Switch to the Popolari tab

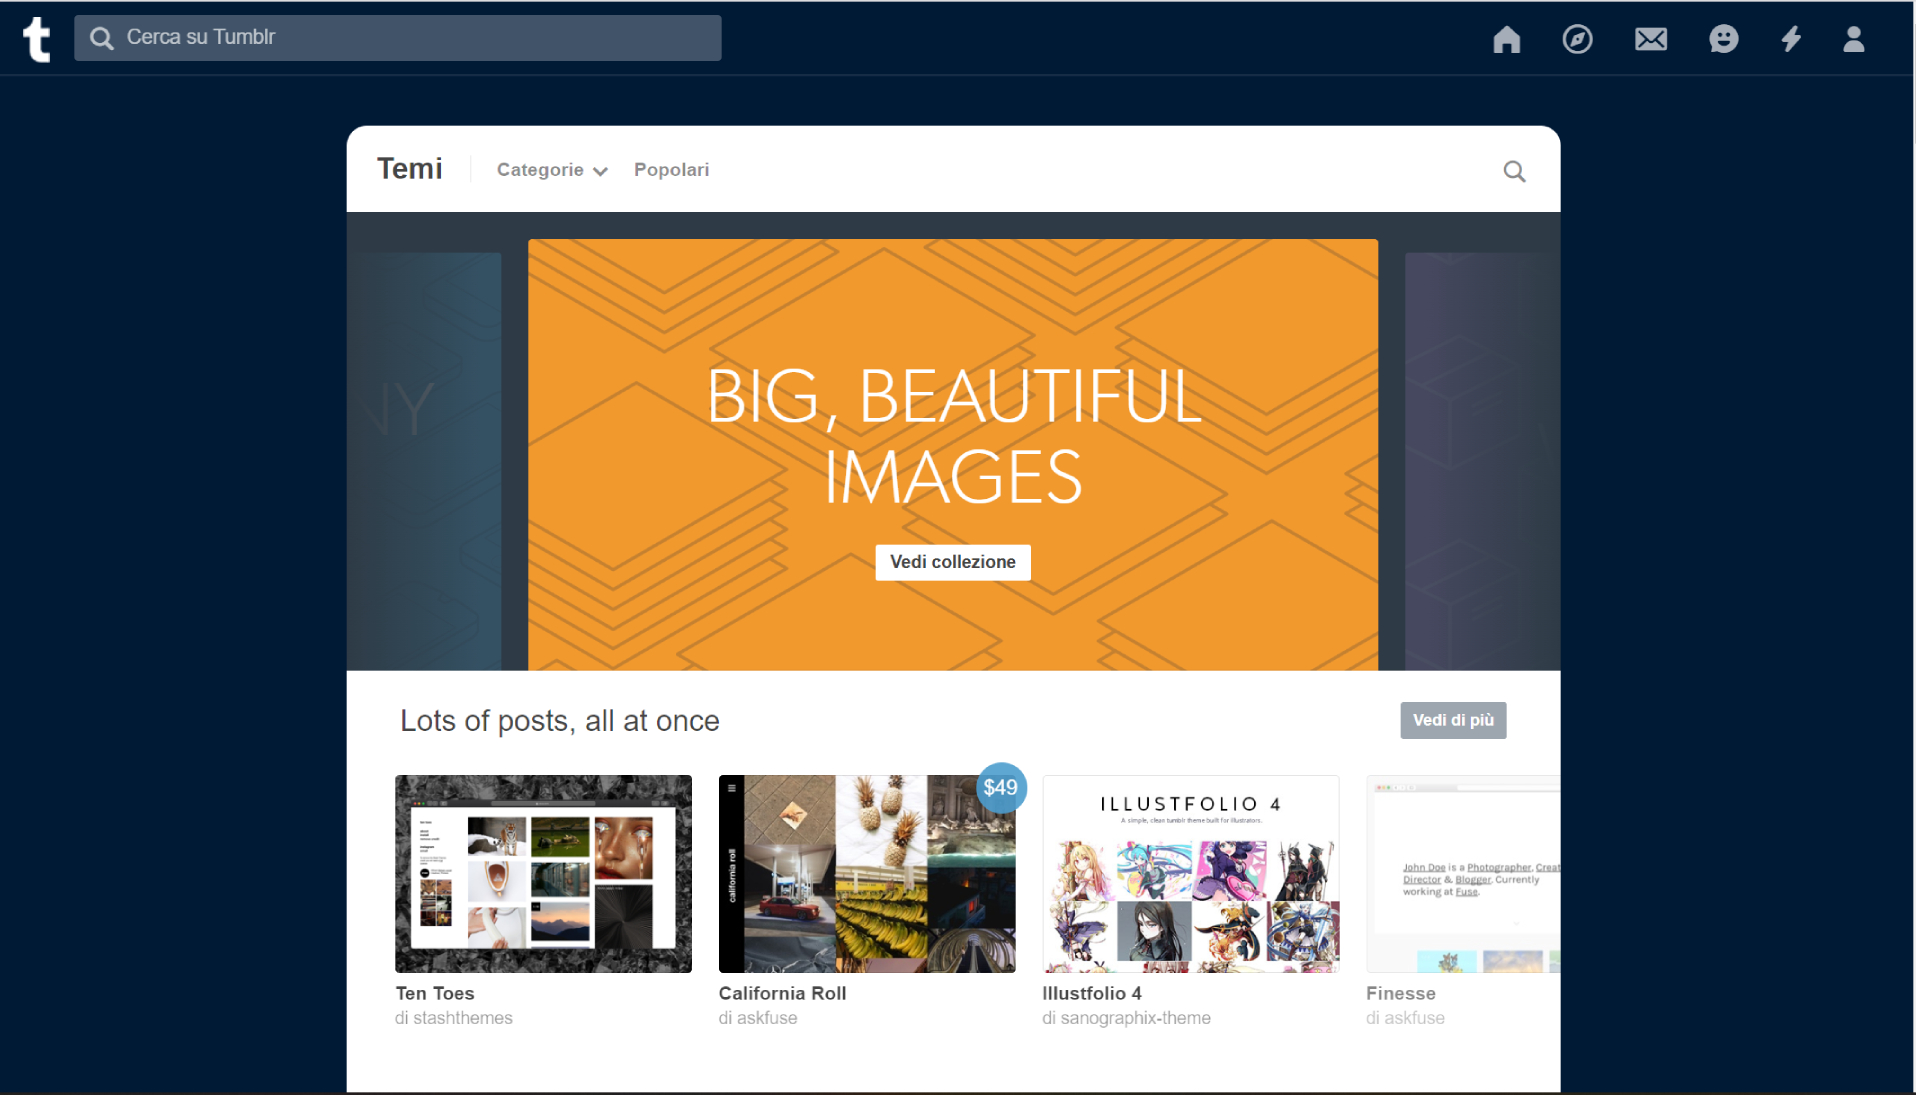click(671, 170)
